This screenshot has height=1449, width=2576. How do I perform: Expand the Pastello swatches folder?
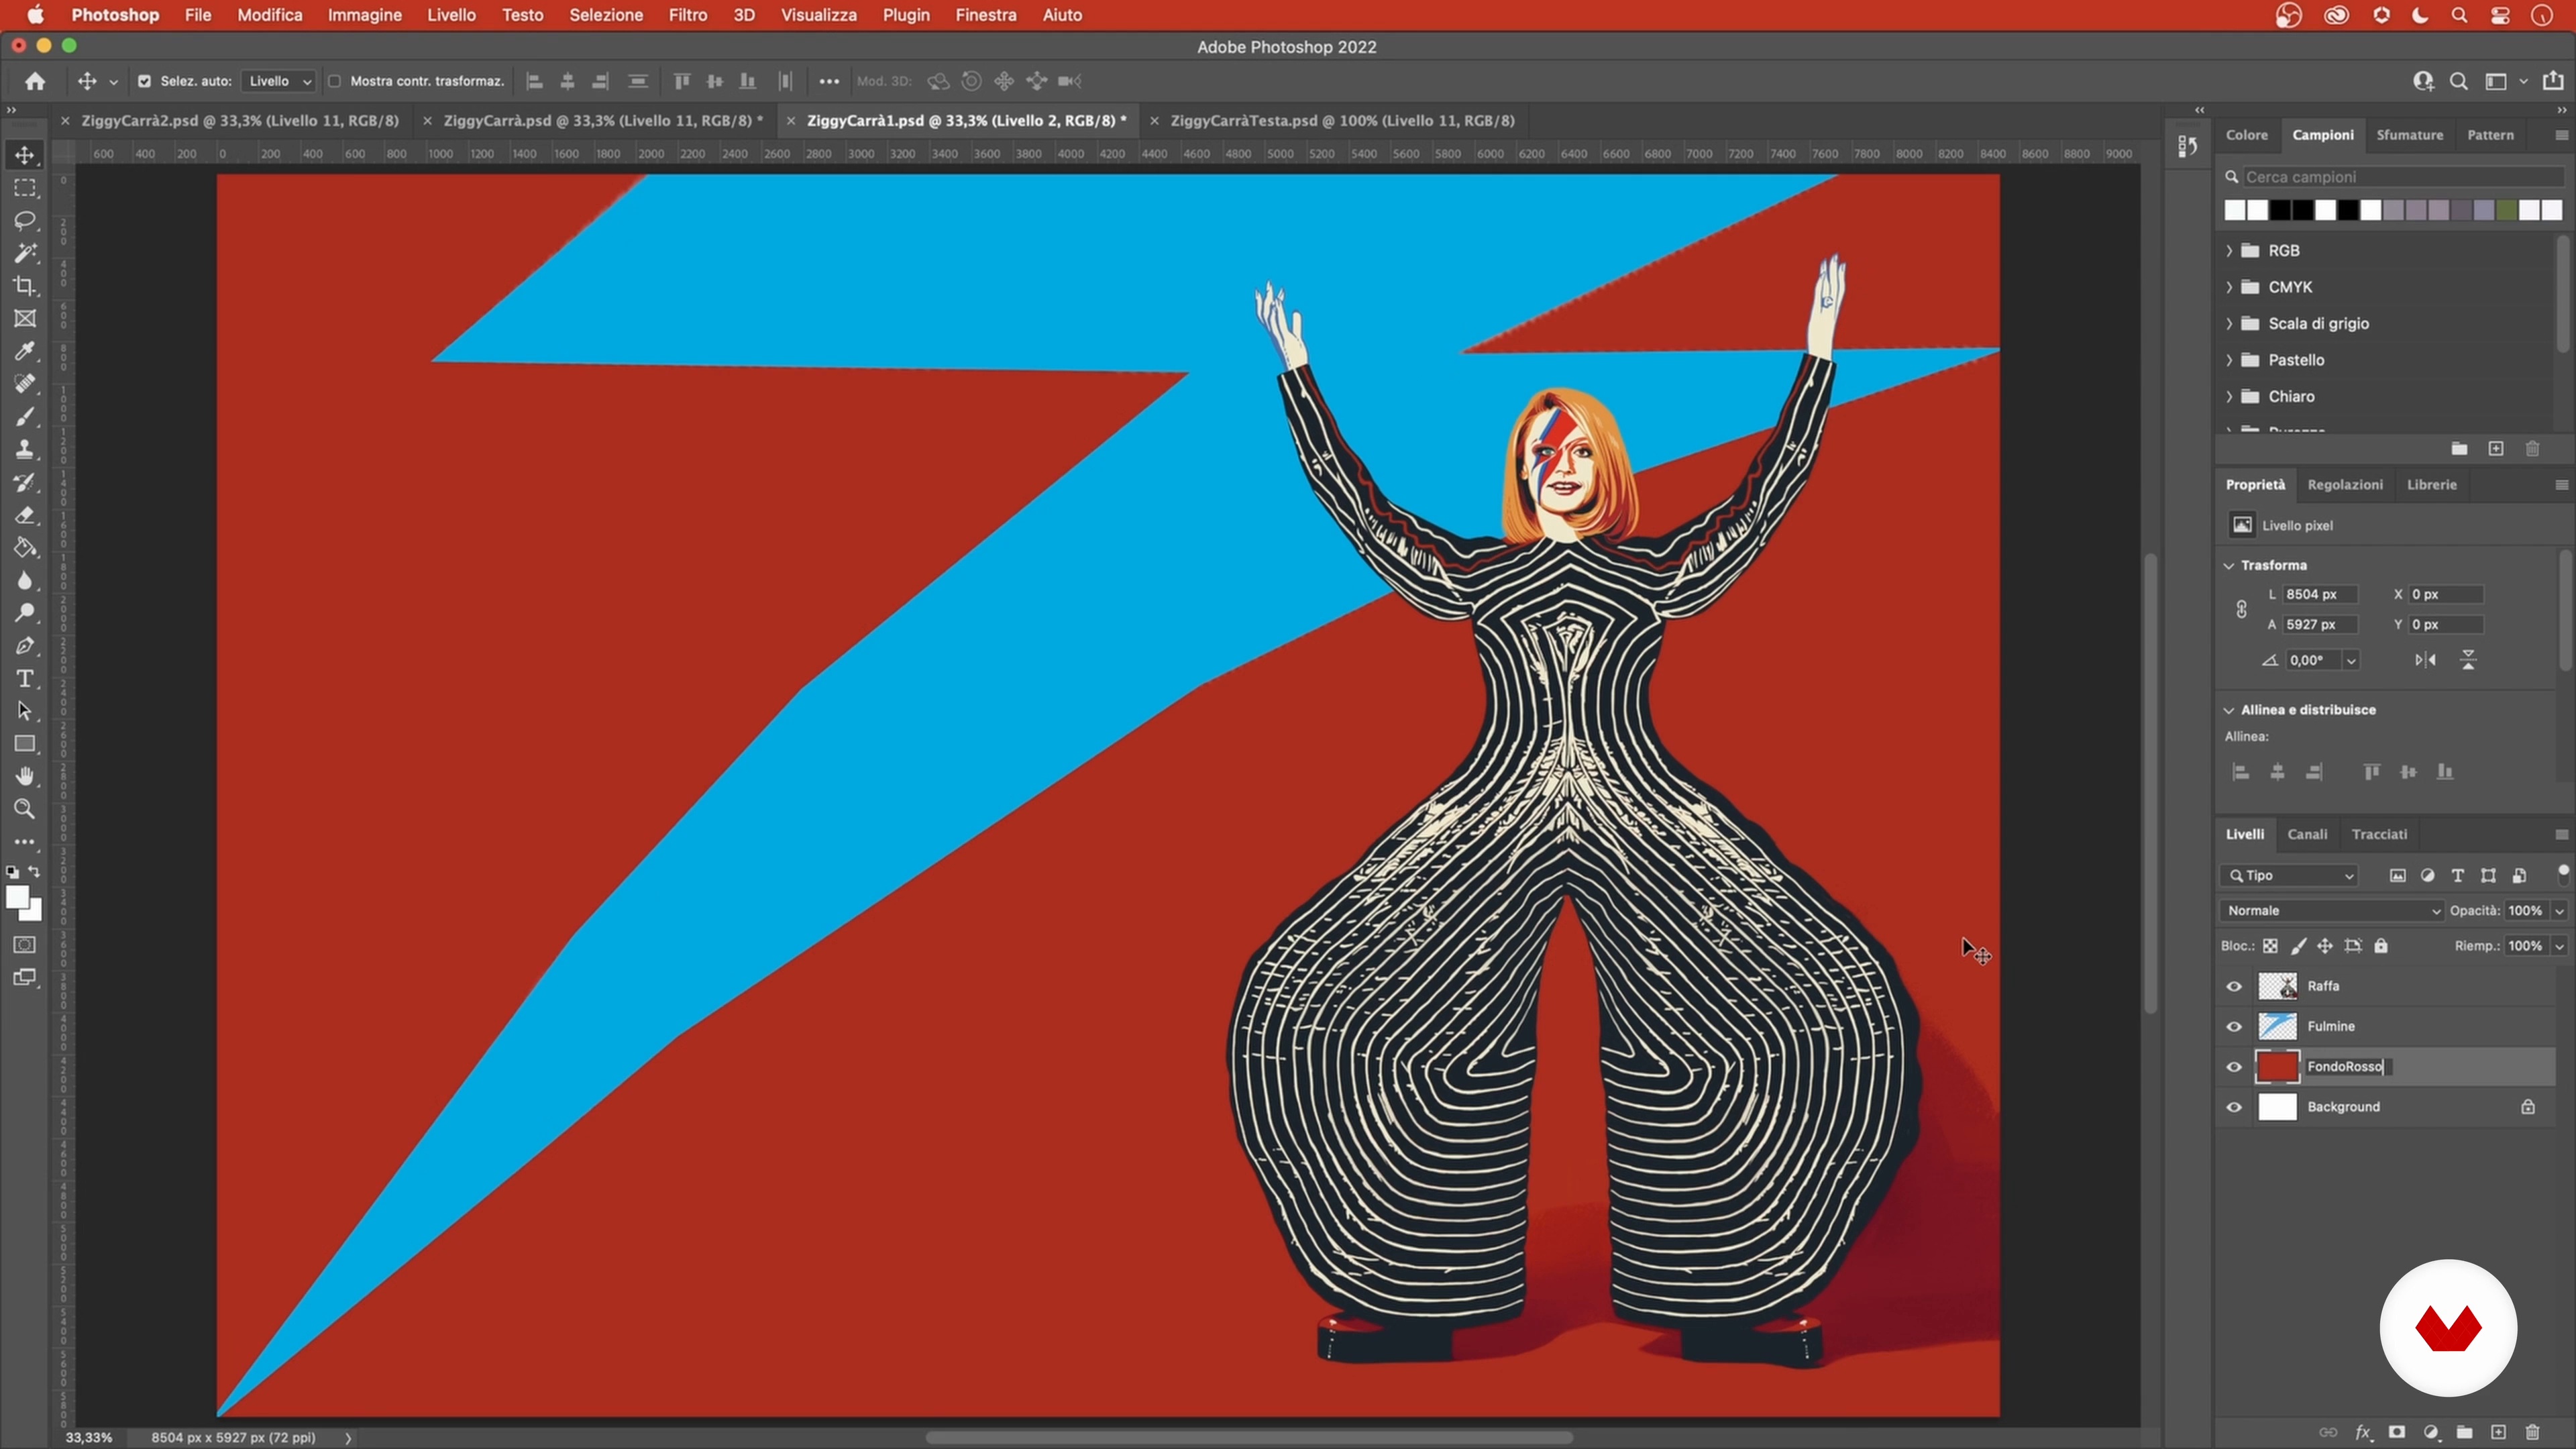point(2230,360)
